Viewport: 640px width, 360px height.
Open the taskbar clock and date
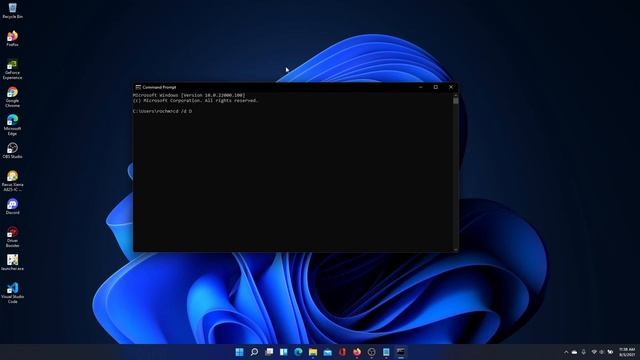[627, 352]
